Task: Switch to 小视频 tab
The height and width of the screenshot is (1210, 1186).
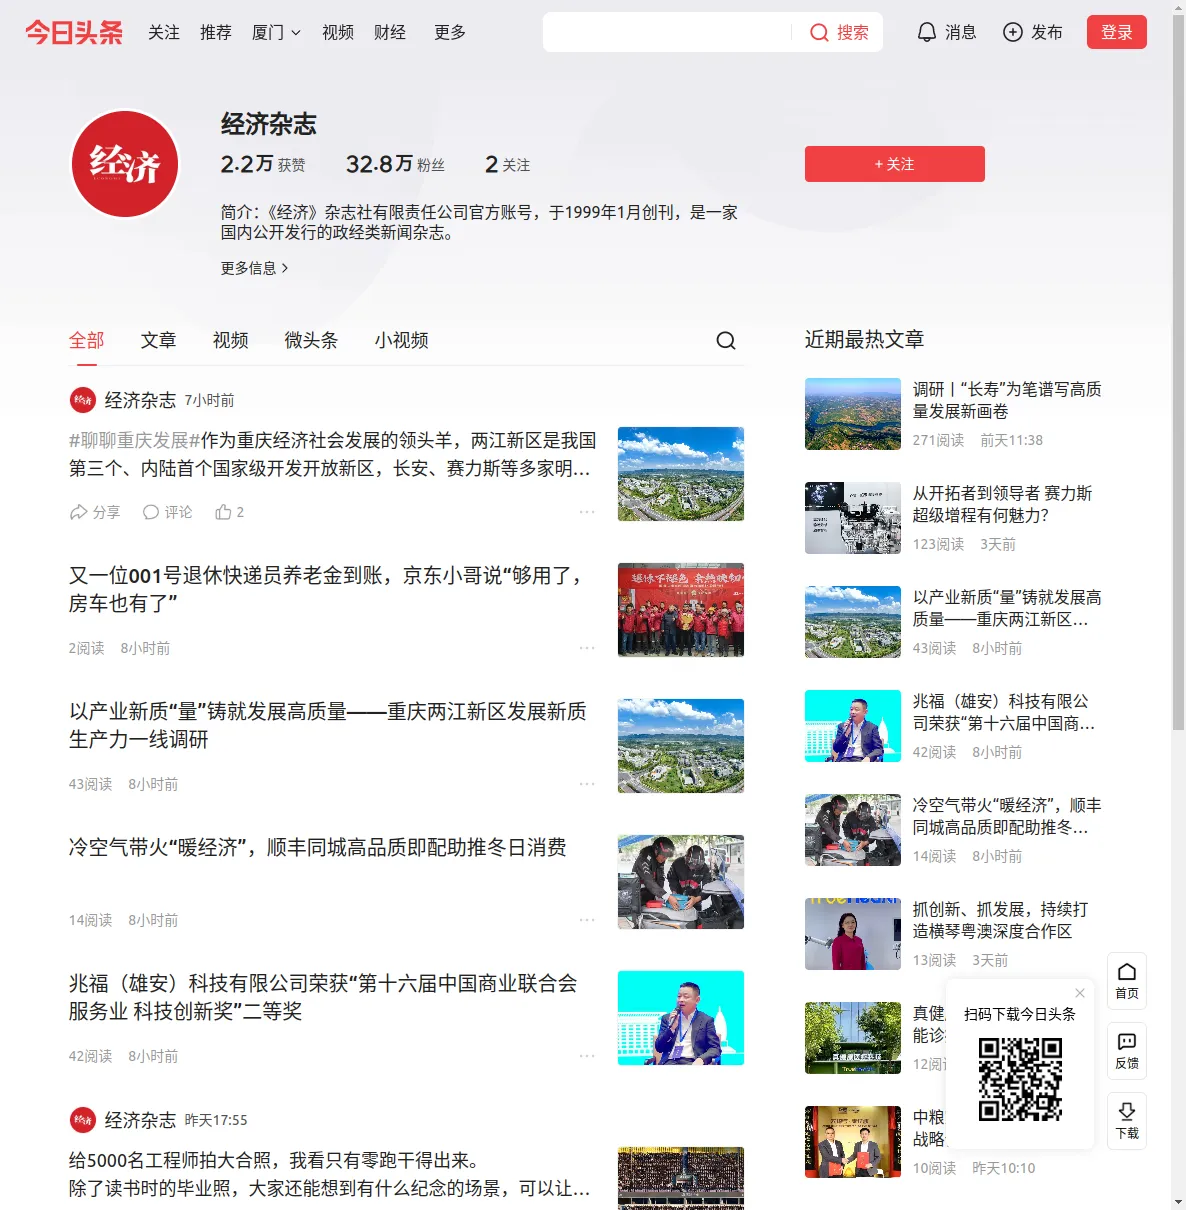Action: point(402,341)
